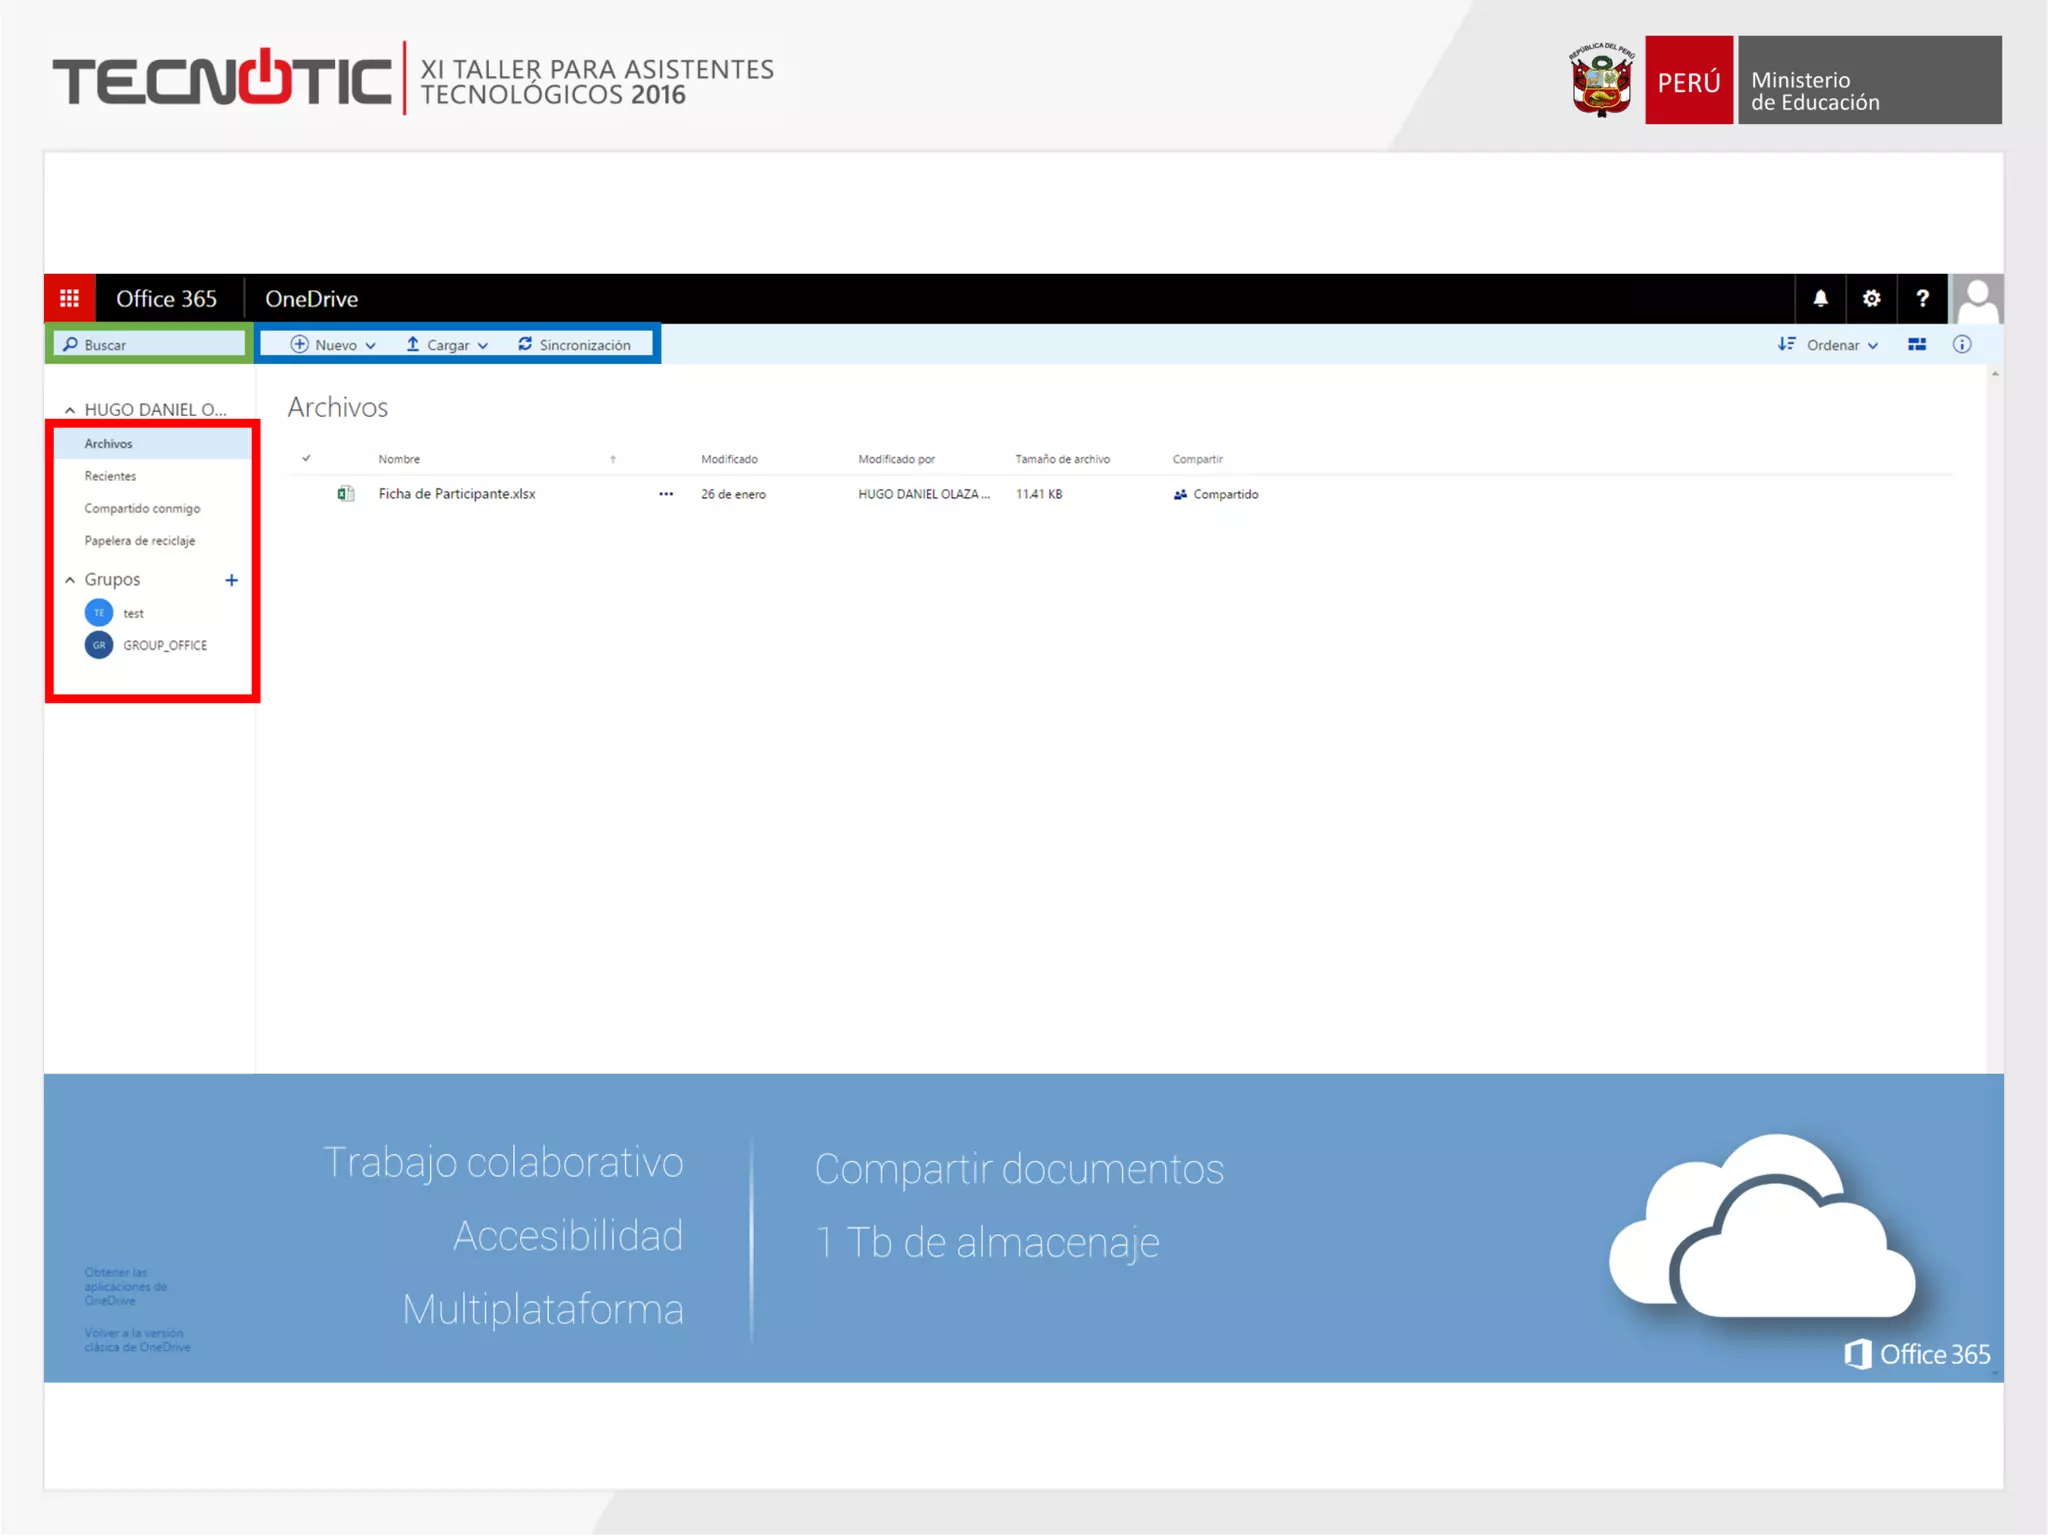The width and height of the screenshot is (2048, 1536).
Task: Expand the Nuevo dropdown
Action: coord(334,344)
